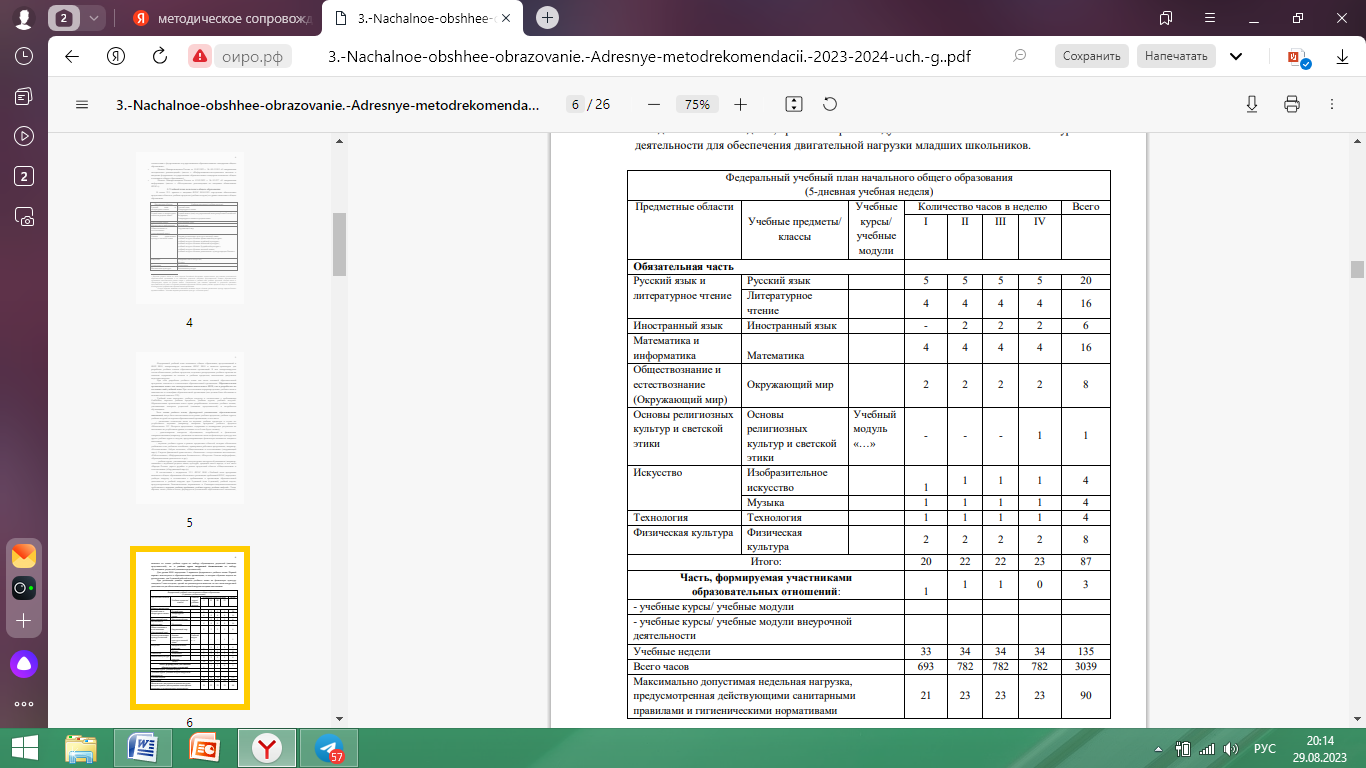The height and width of the screenshot is (768, 1366).
Task: Download the PDF from viewer toolbar
Action: coord(1252,104)
